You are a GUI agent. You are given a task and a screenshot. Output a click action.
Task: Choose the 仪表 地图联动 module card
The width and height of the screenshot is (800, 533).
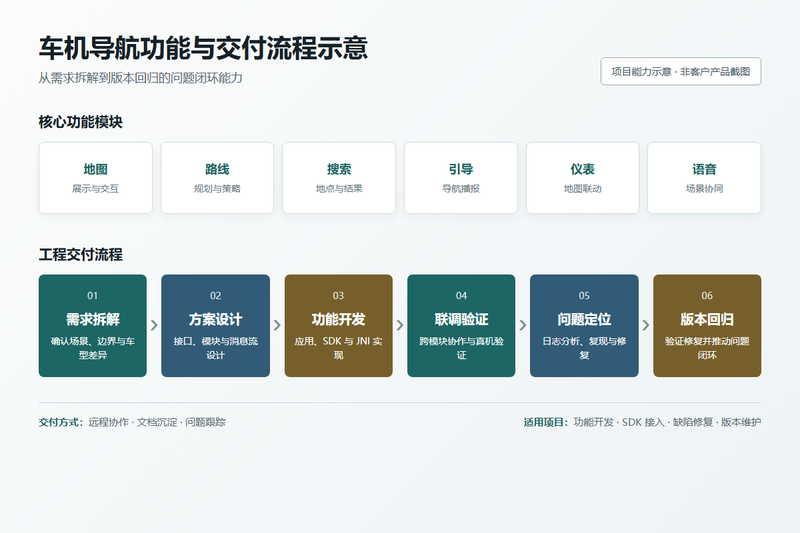tap(583, 178)
